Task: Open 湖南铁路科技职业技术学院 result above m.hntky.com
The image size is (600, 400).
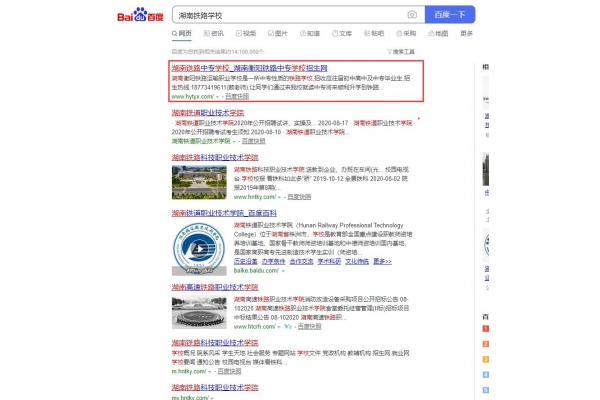Action: tap(215, 343)
